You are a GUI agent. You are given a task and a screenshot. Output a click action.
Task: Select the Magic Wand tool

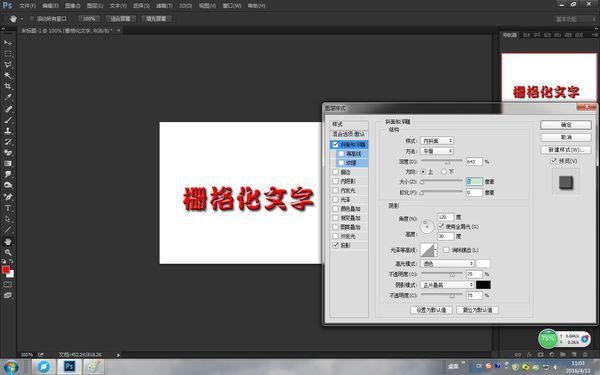pyautogui.click(x=8, y=75)
